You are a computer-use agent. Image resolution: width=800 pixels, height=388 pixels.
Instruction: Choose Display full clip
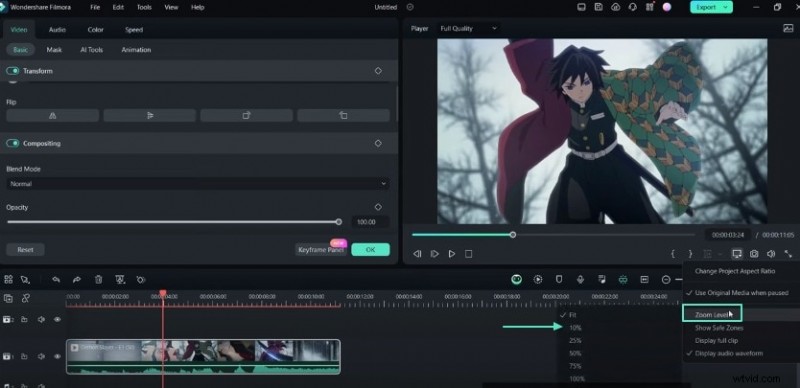716,341
